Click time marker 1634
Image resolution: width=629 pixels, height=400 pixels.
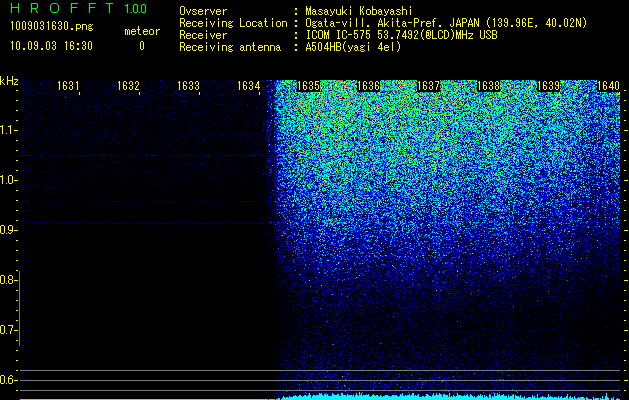[249, 85]
